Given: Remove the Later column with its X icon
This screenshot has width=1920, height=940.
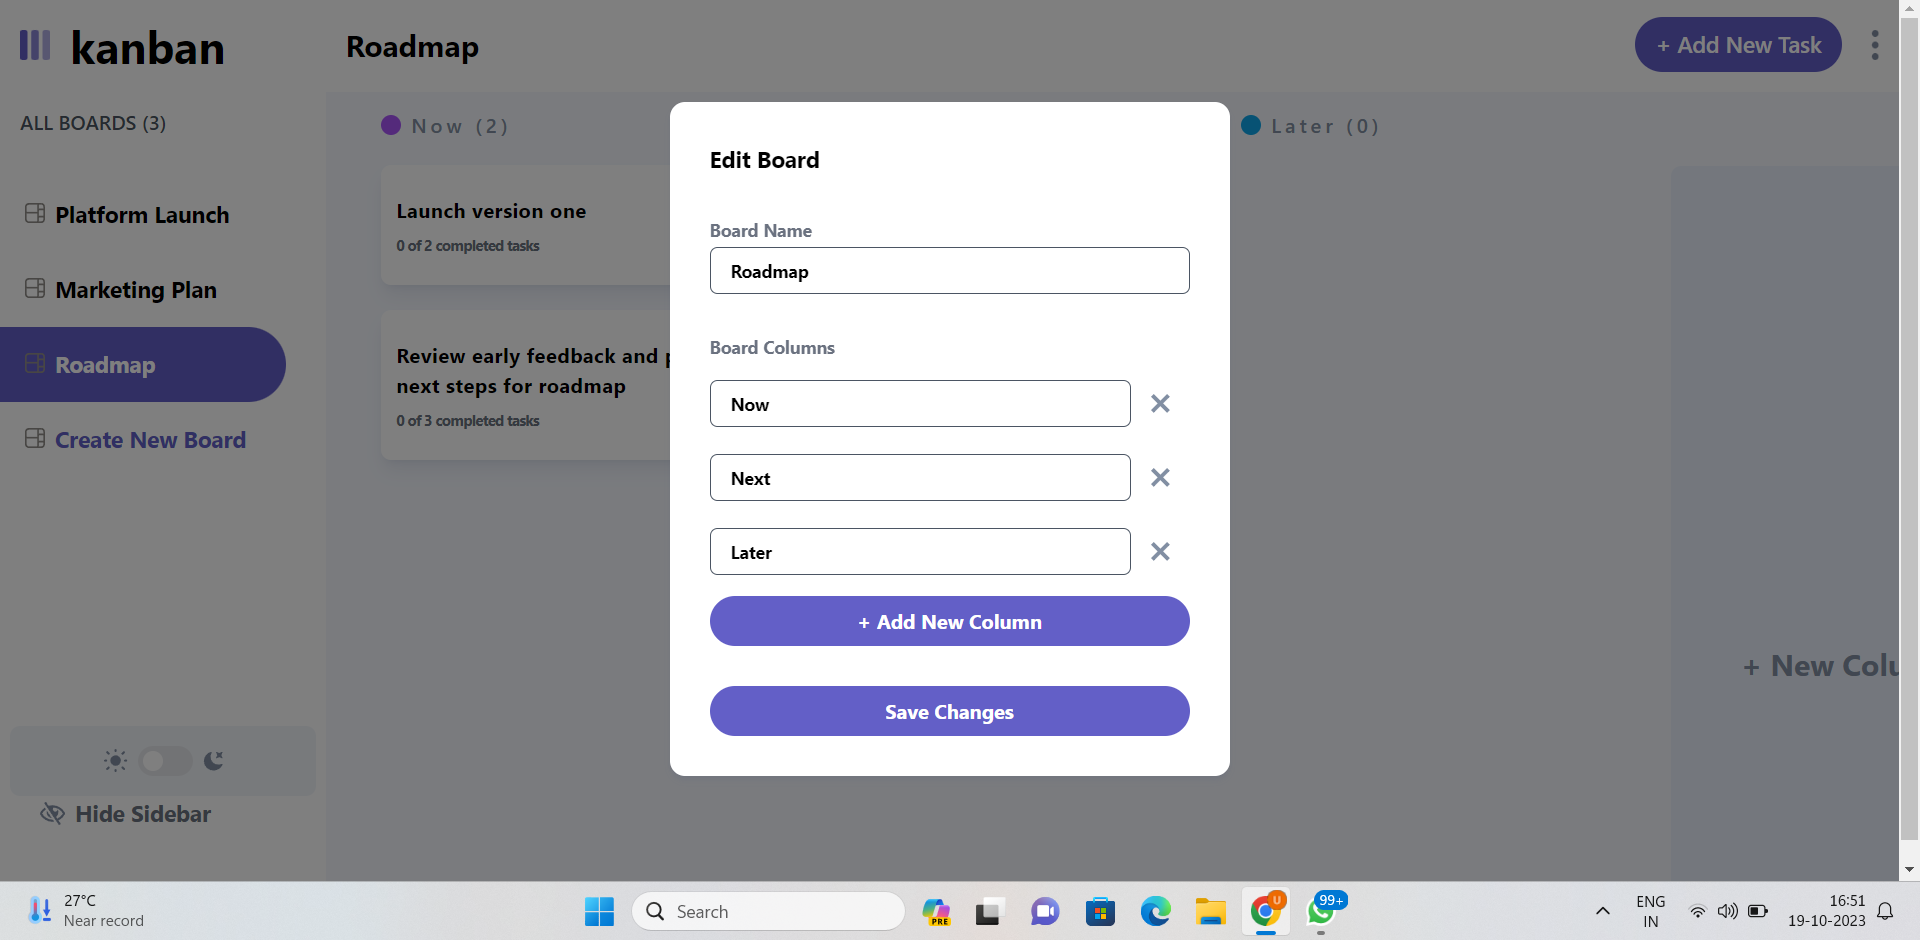Looking at the screenshot, I should [1159, 551].
